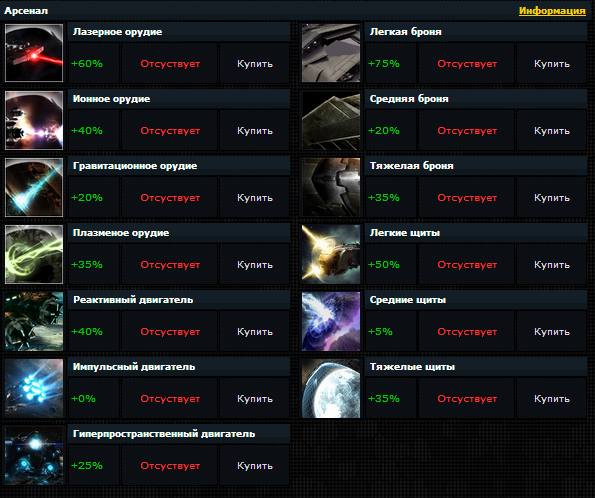Buy the Лазерное орудие with Купить
Image resolution: width=595 pixels, height=498 pixels.
point(255,63)
